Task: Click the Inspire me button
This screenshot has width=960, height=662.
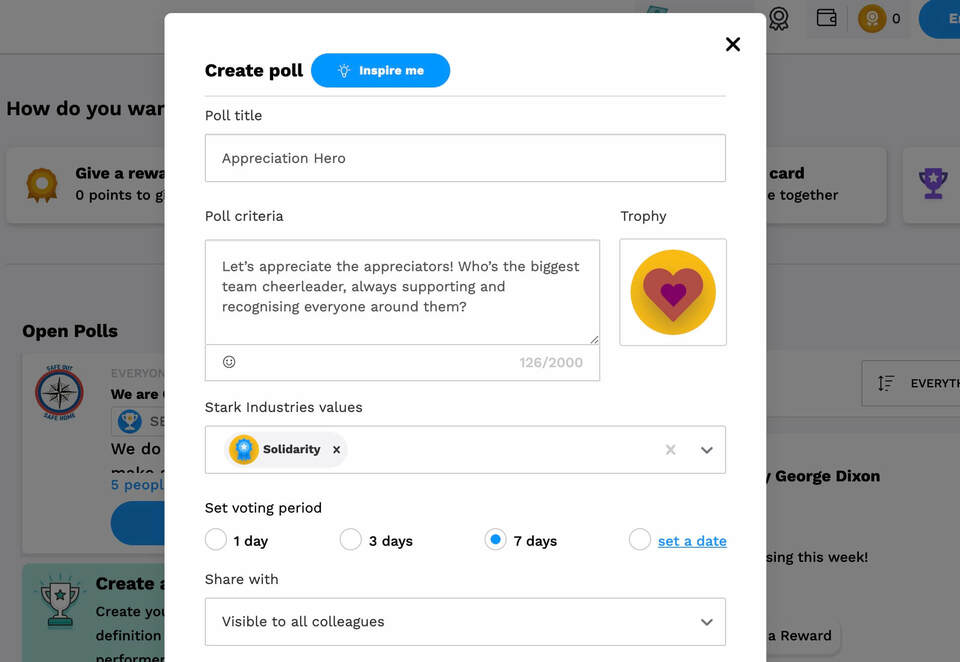Action: click(380, 70)
